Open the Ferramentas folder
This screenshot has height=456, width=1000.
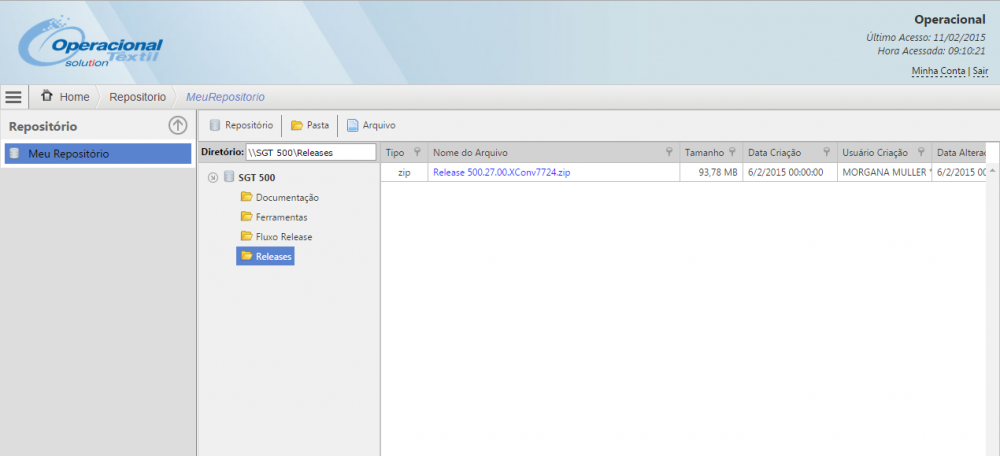point(280,217)
